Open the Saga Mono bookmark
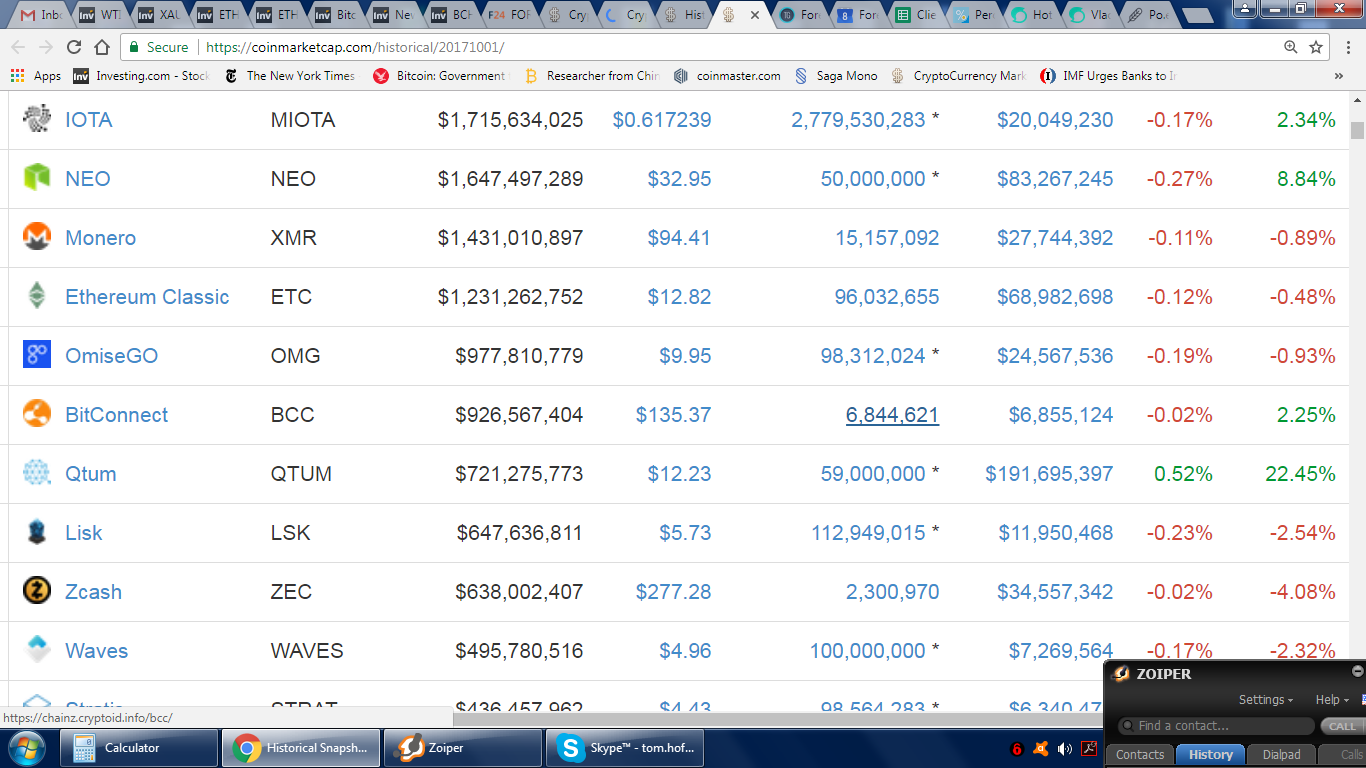1366x768 pixels. click(x=836, y=76)
